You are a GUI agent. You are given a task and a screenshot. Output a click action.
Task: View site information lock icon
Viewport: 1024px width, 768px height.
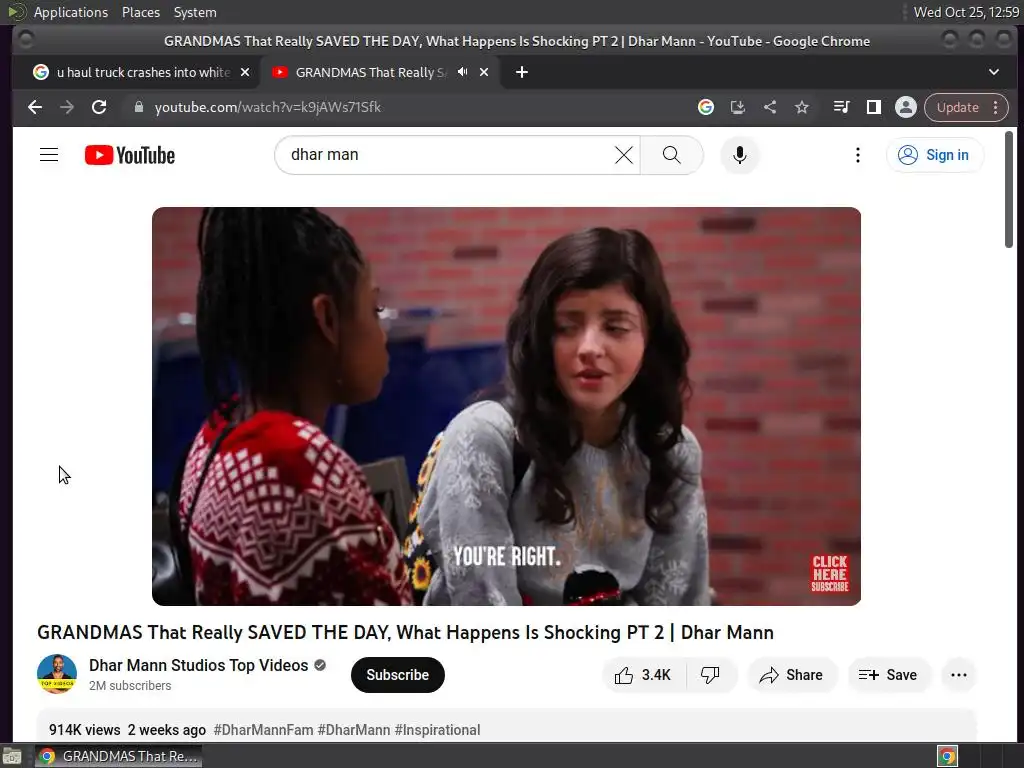tap(138, 107)
